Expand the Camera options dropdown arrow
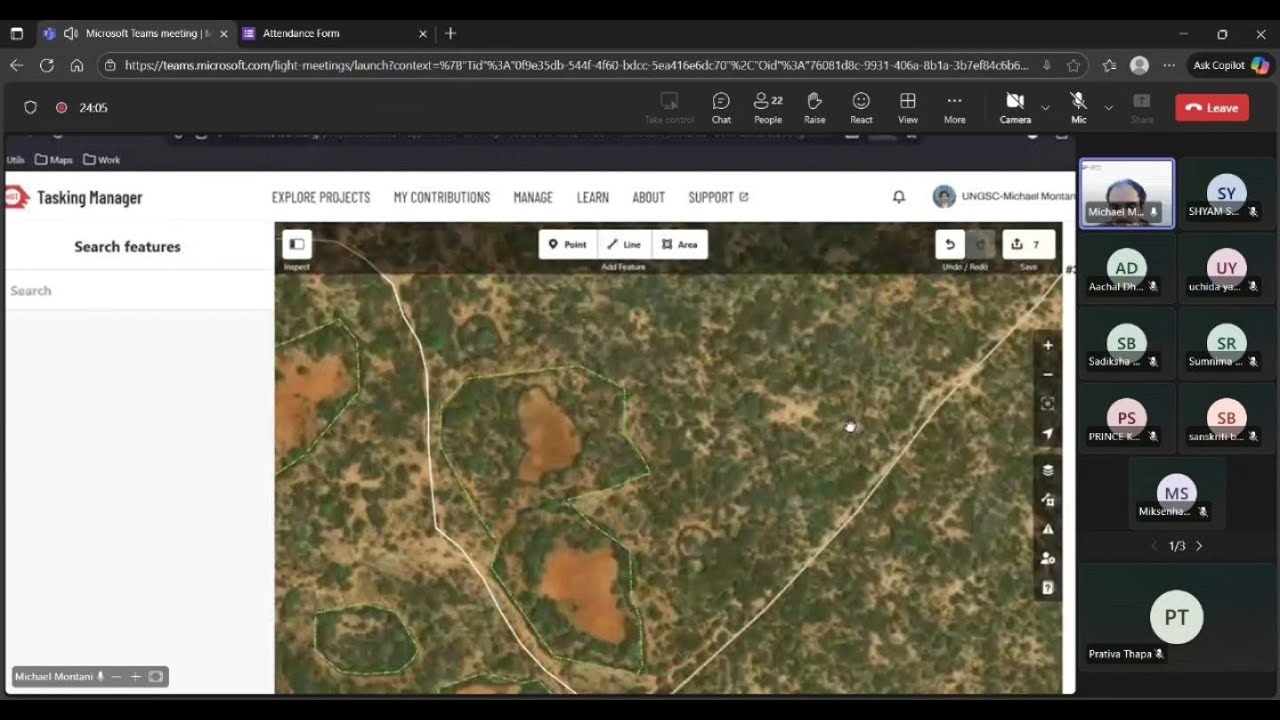This screenshot has height=720, width=1280. pos(1045,107)
